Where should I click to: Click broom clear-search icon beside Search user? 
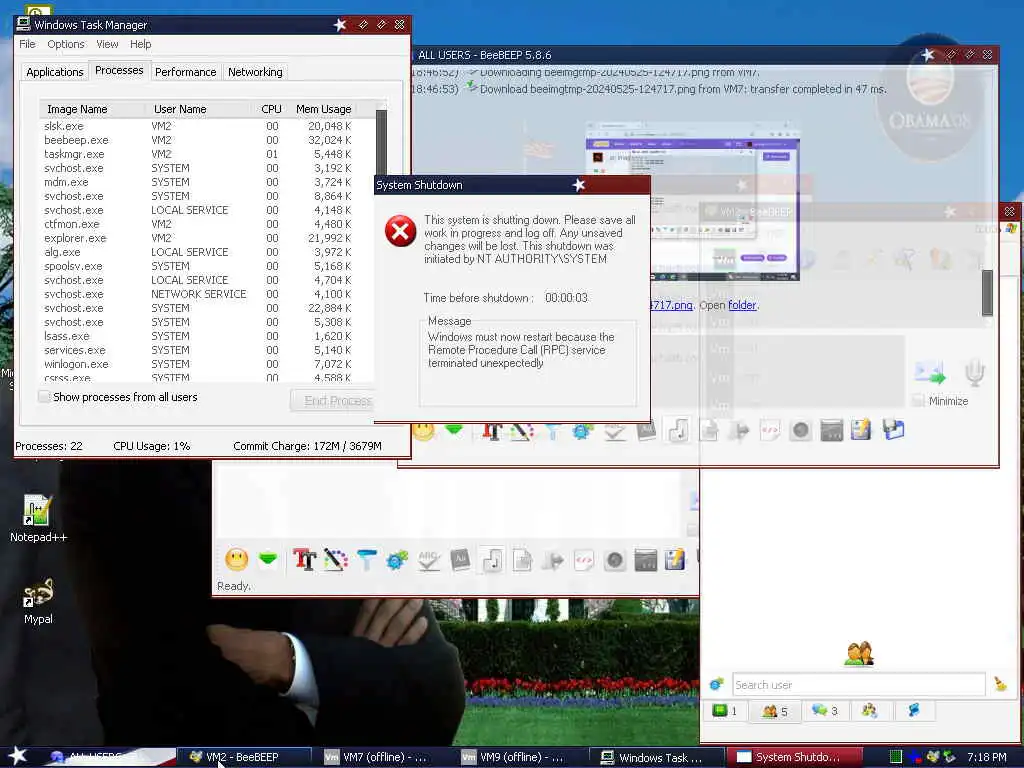(1000, 684)
